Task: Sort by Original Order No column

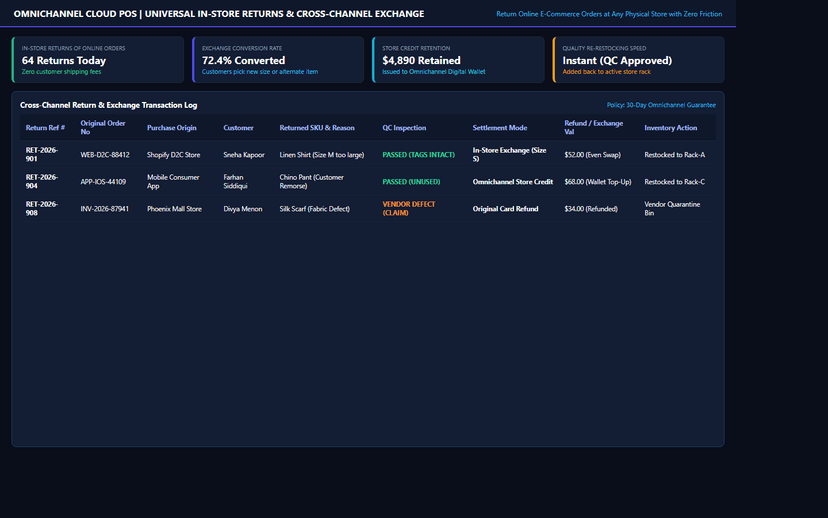Action: [103, 128]
